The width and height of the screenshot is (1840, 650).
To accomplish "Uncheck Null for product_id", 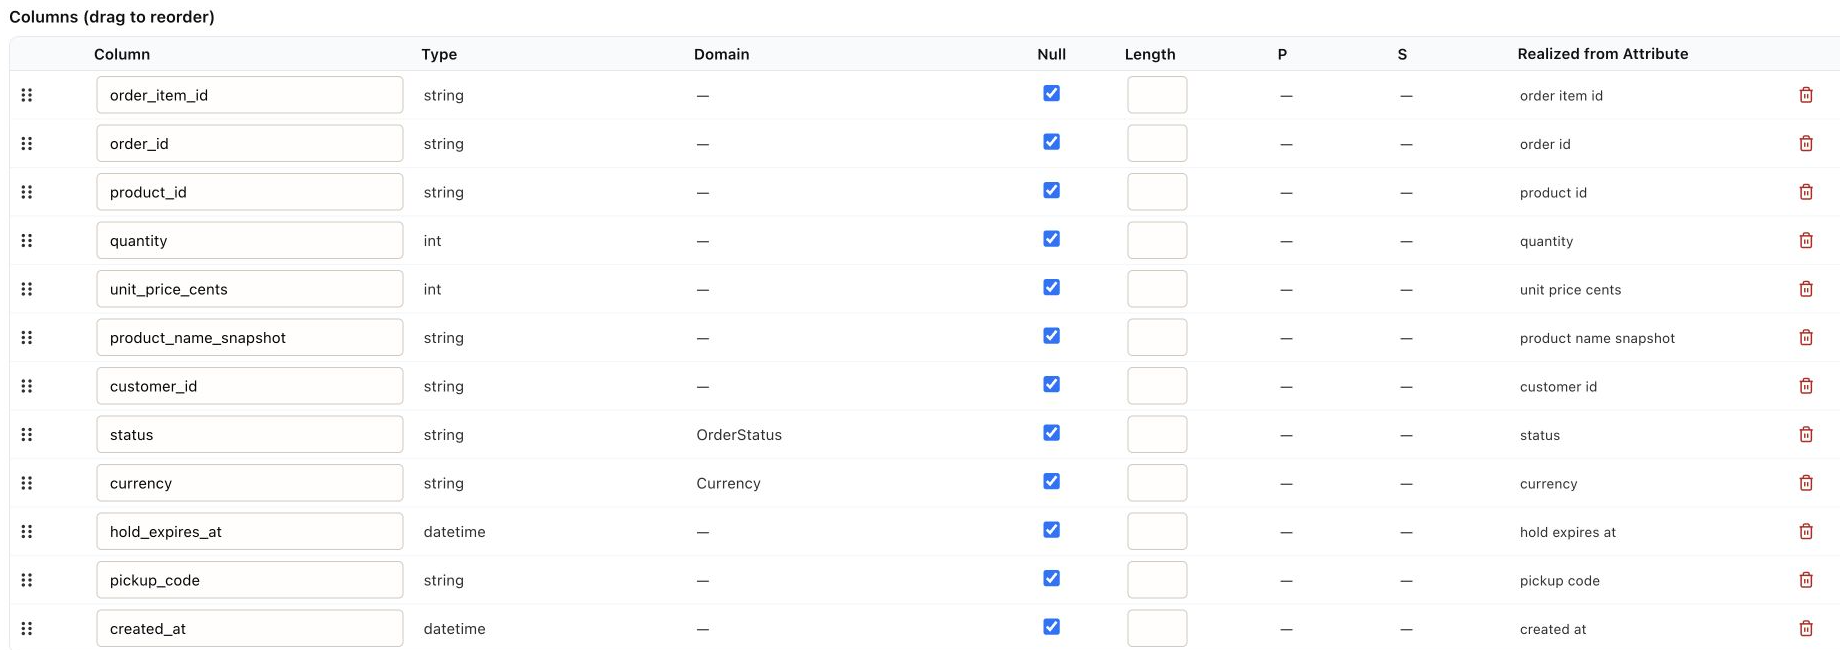I will pyautogui.click(x=1051, y=190).
